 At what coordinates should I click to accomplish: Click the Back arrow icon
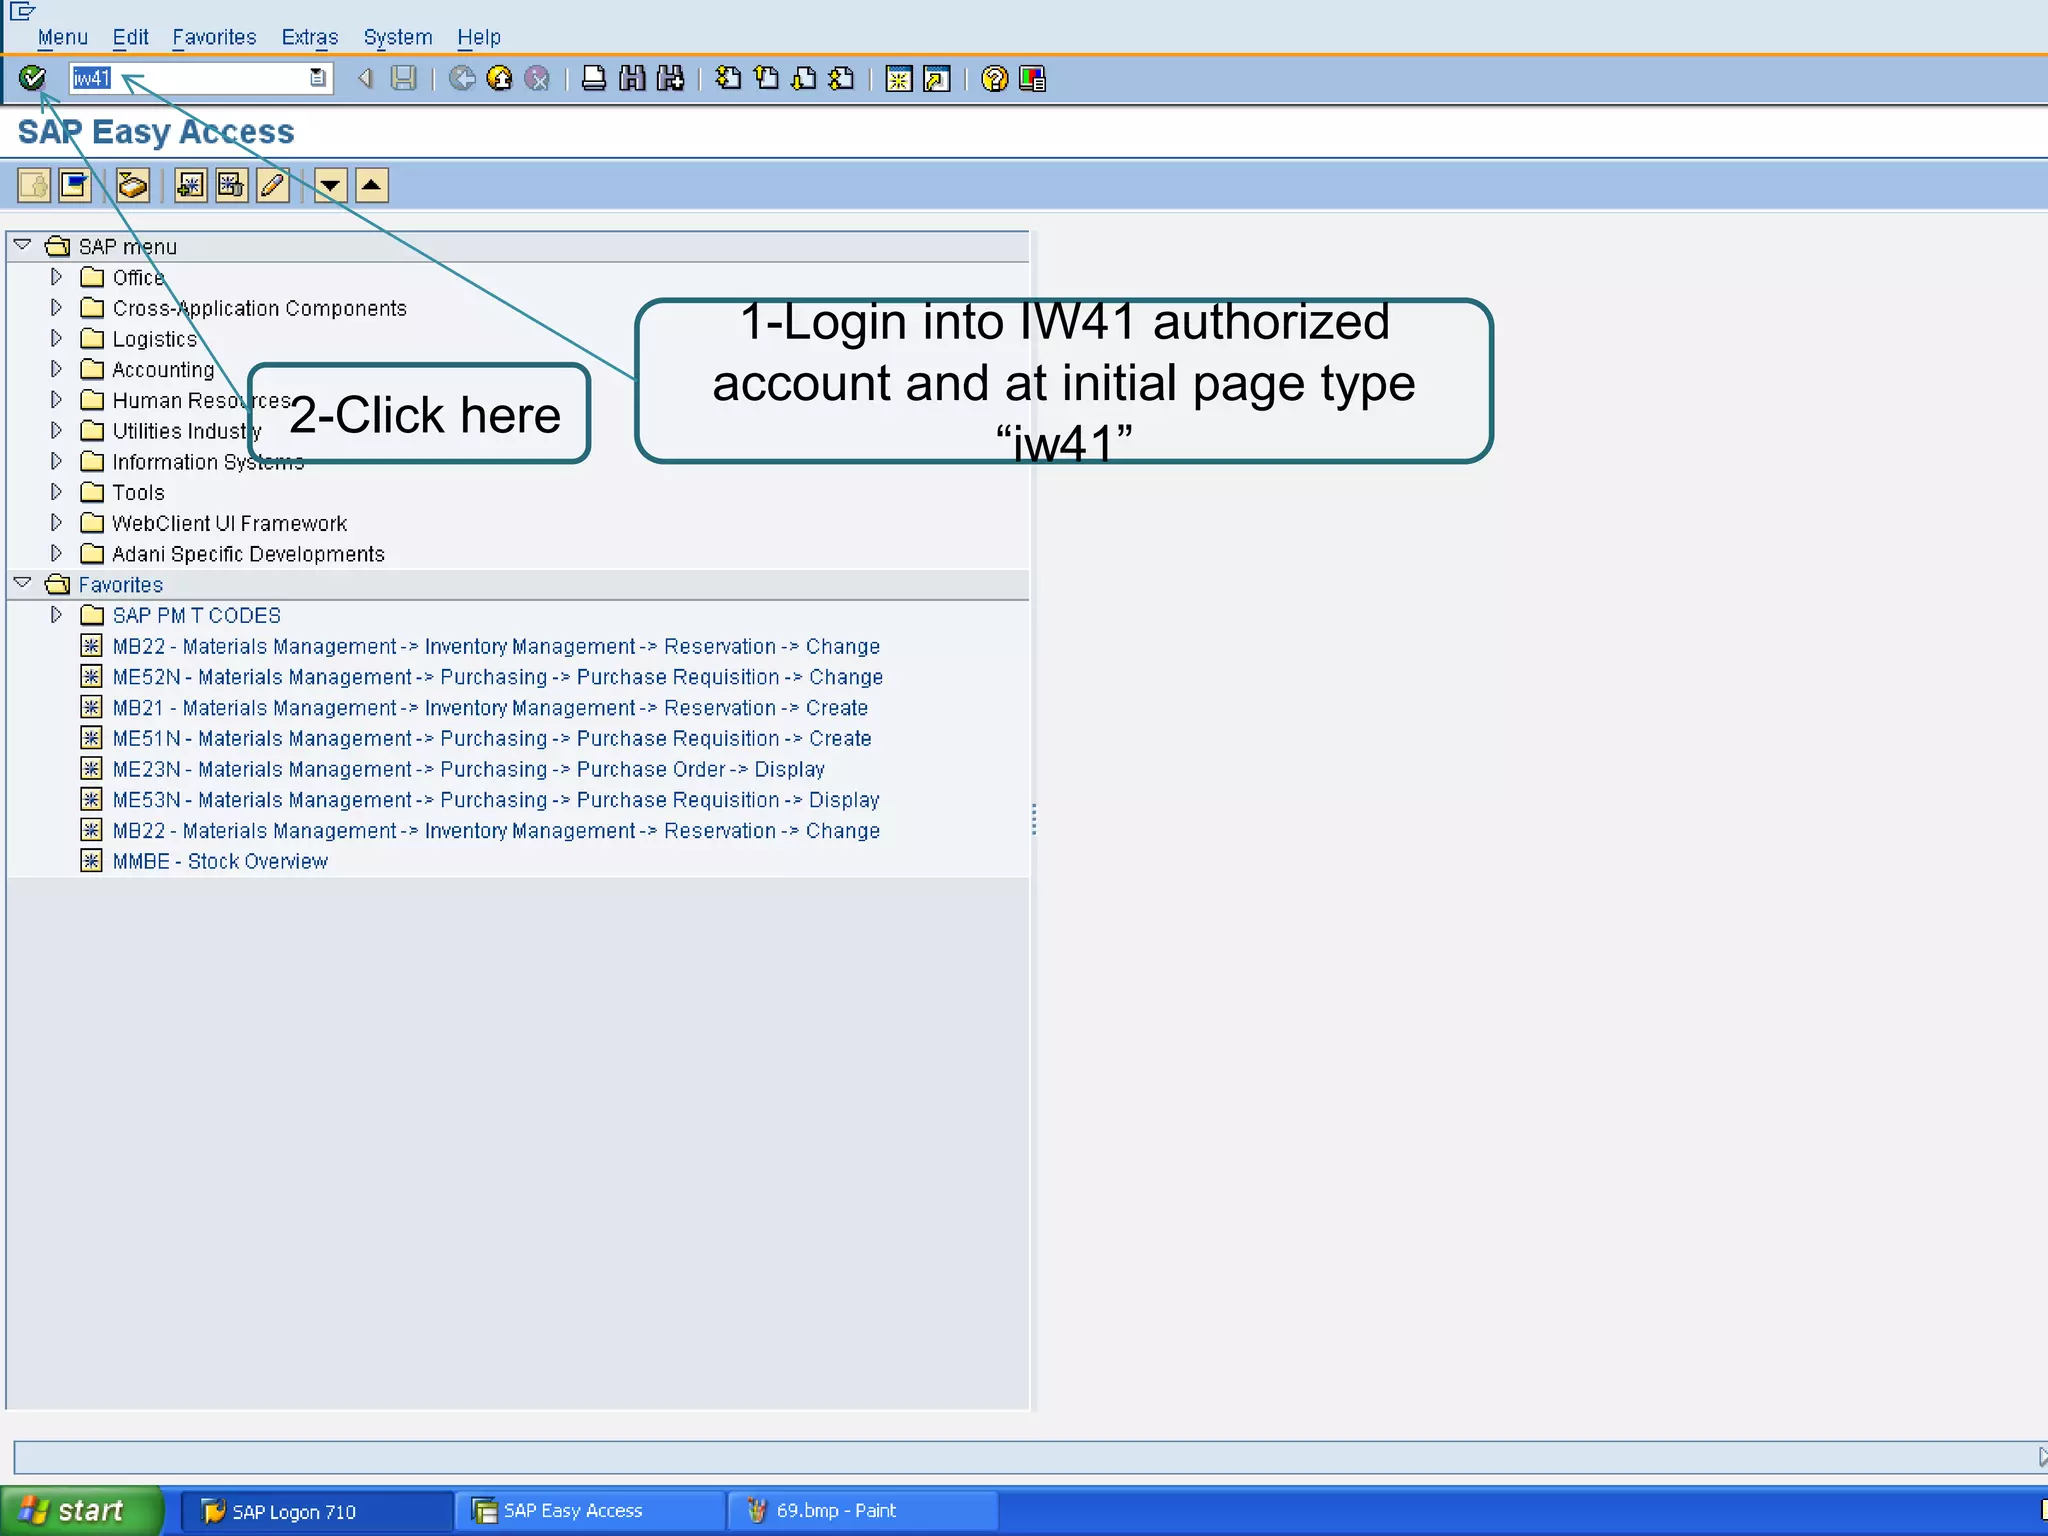point(366,78)
